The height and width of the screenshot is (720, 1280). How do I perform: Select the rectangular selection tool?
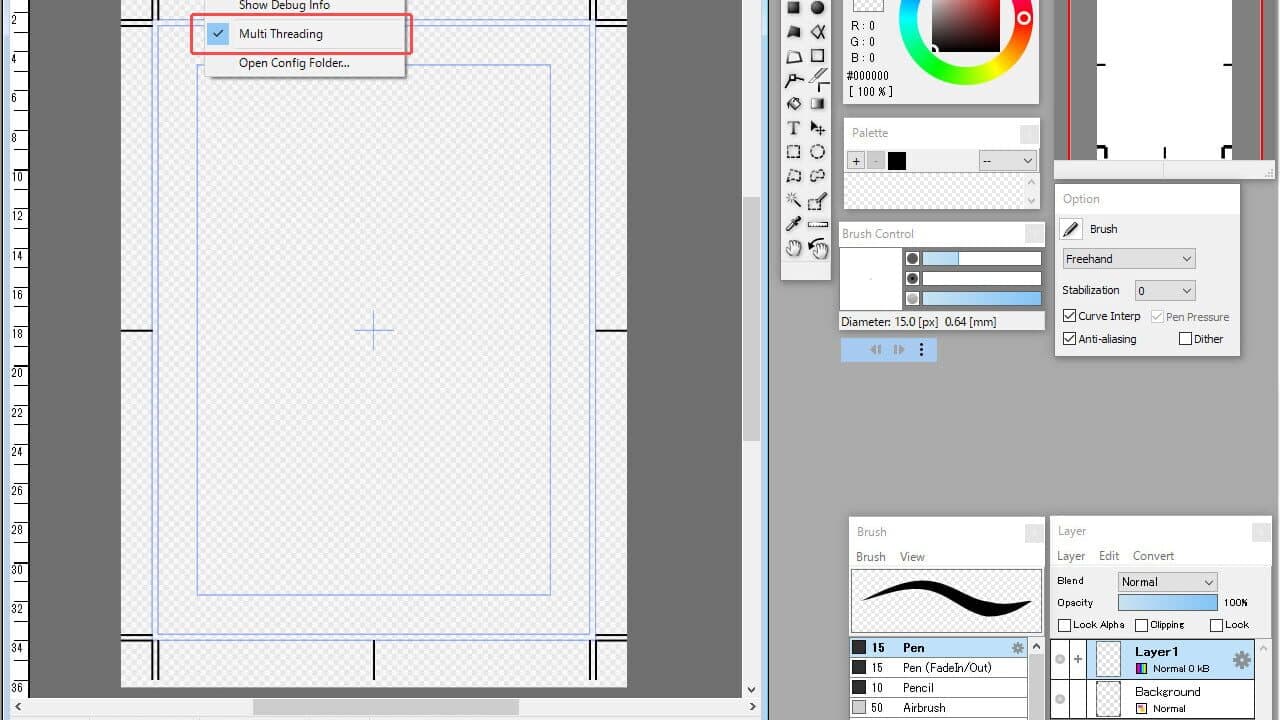click(793, 152)
